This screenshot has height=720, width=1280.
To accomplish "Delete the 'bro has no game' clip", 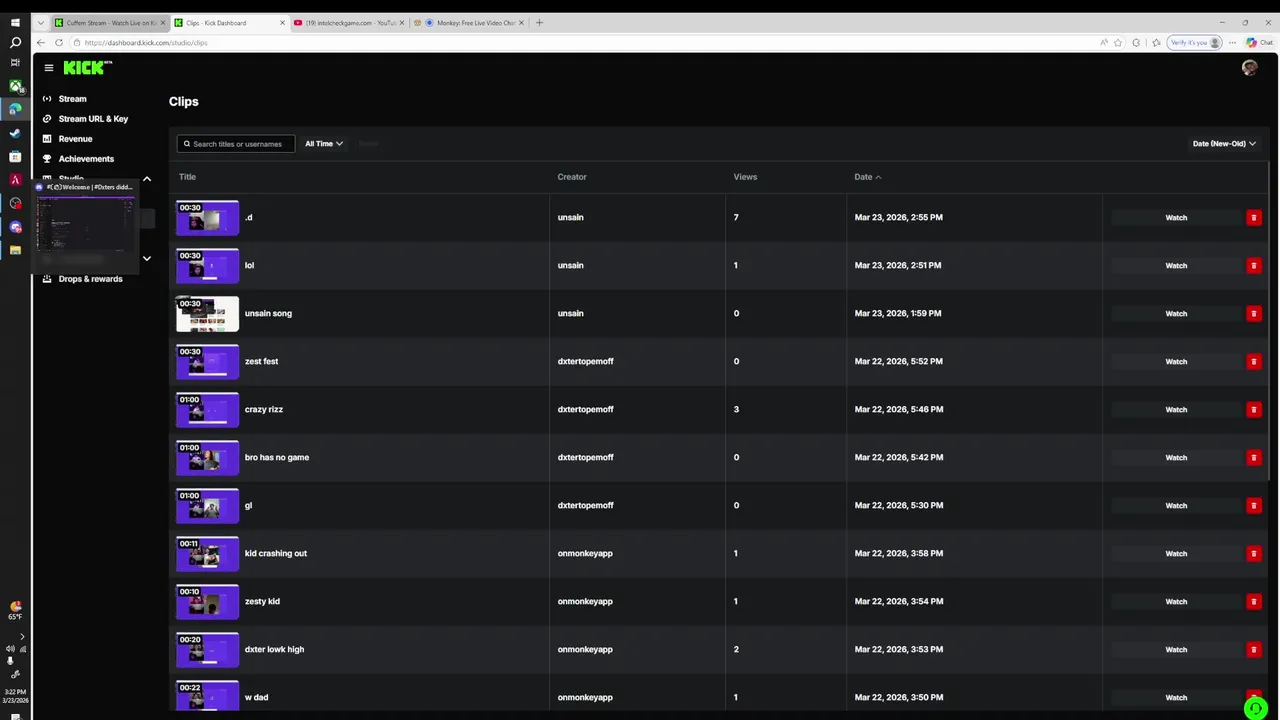I will 1253,457.
